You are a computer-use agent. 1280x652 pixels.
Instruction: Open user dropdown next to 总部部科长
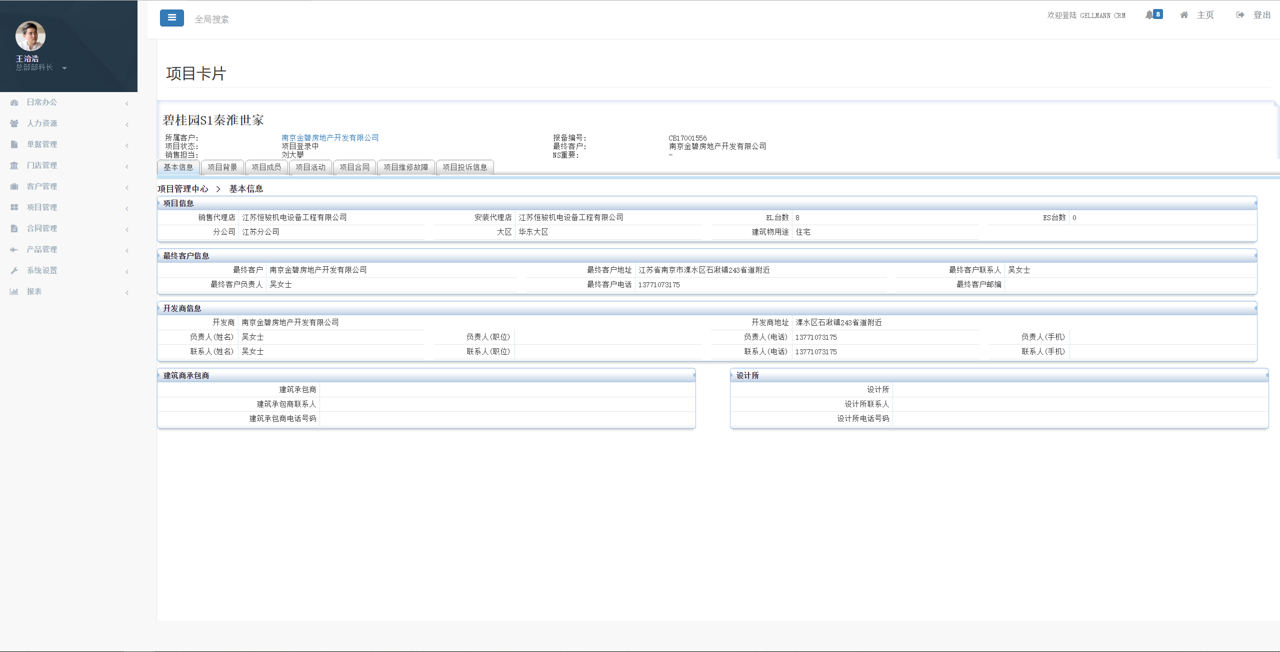click(64, 68)
